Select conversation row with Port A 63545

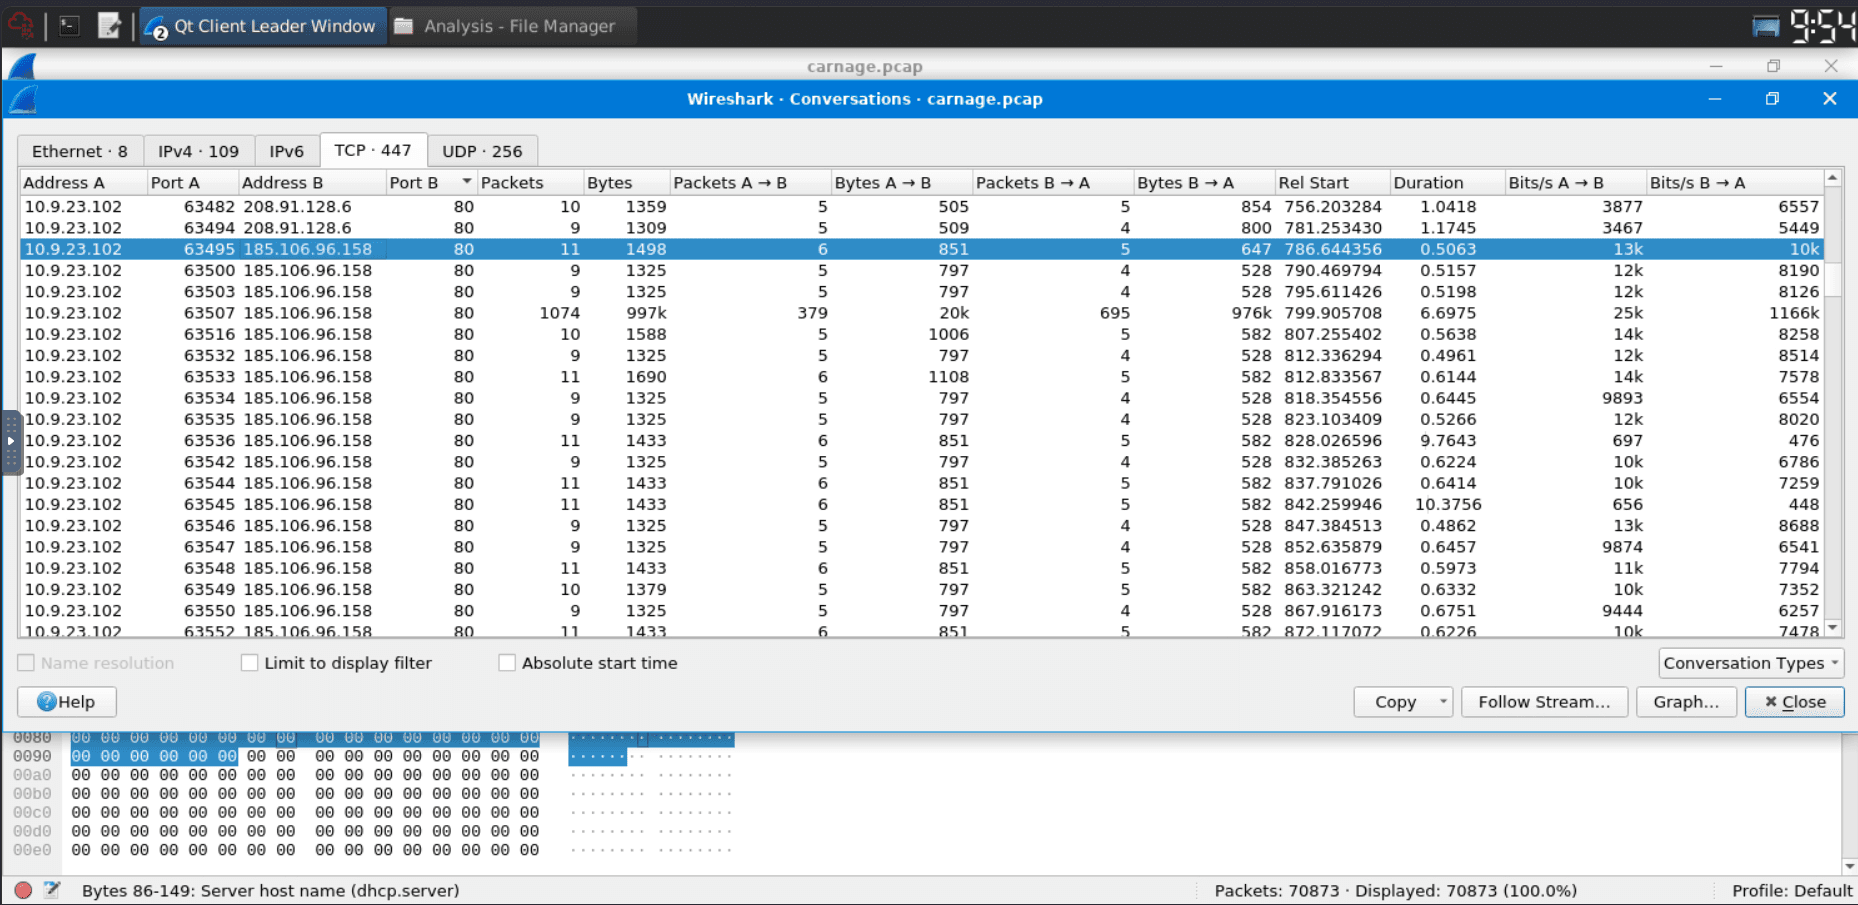click(x=921, y=505)
